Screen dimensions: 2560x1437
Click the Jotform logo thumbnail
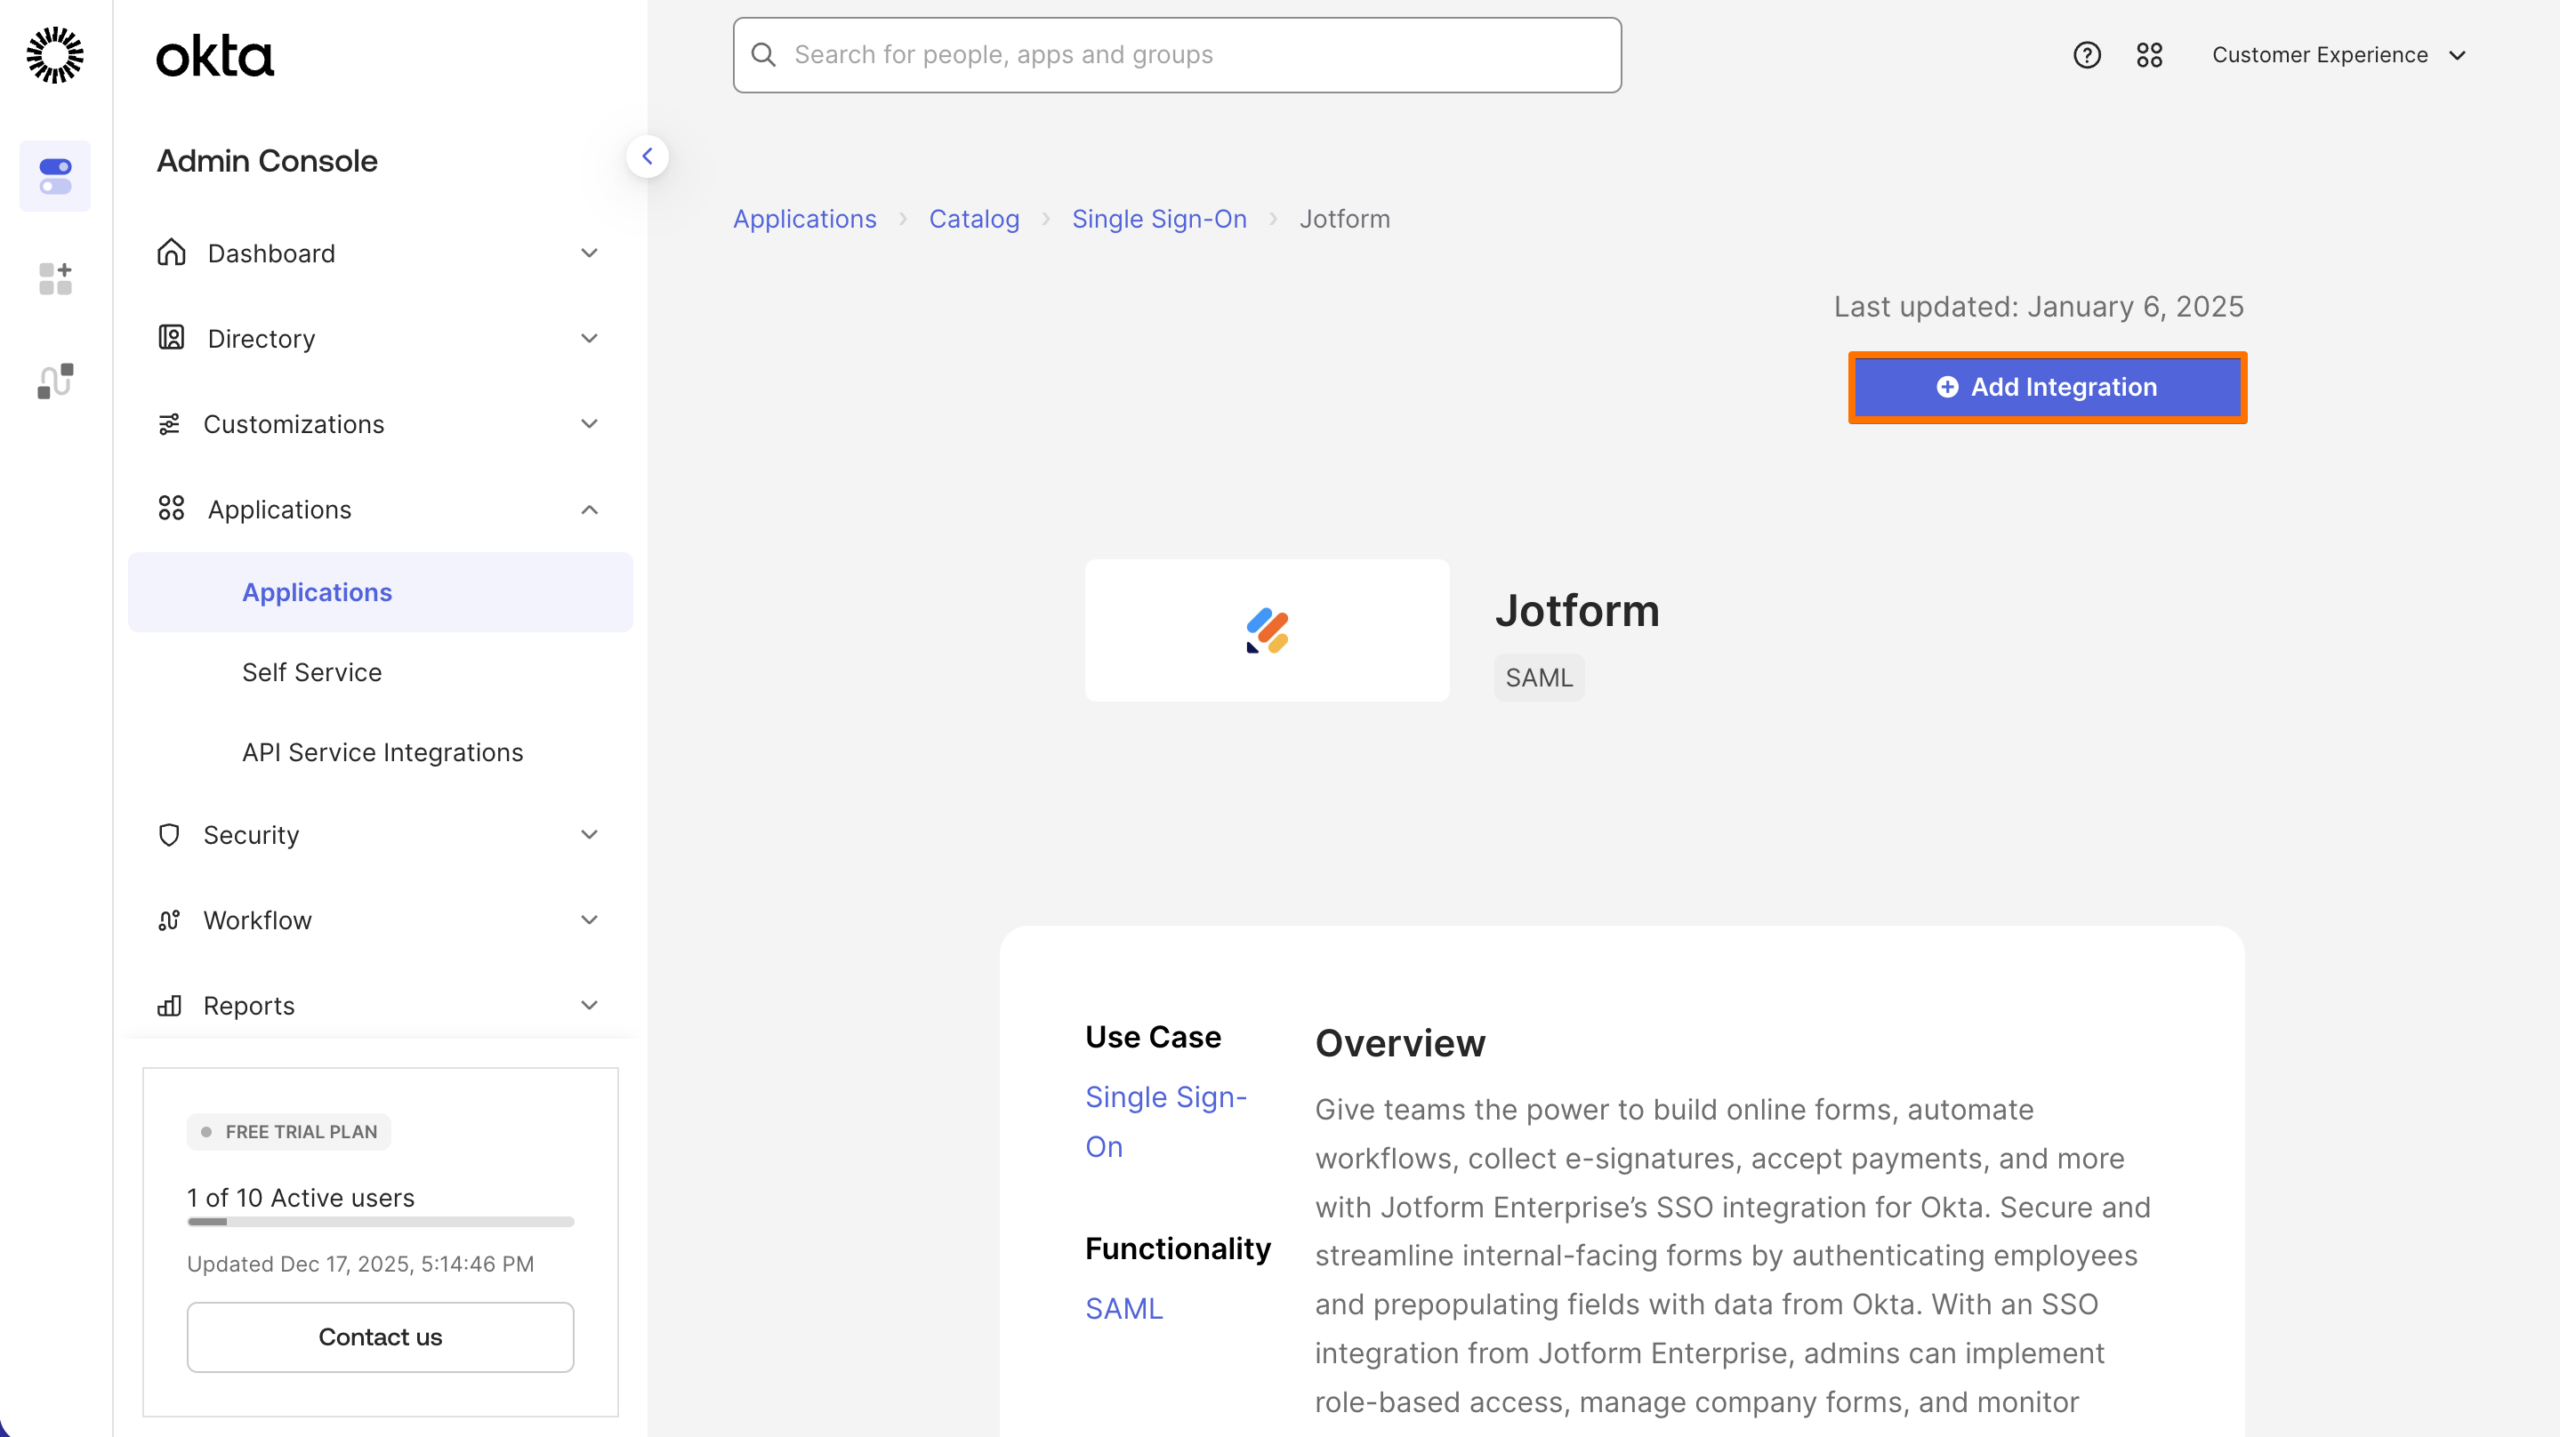1266,630
